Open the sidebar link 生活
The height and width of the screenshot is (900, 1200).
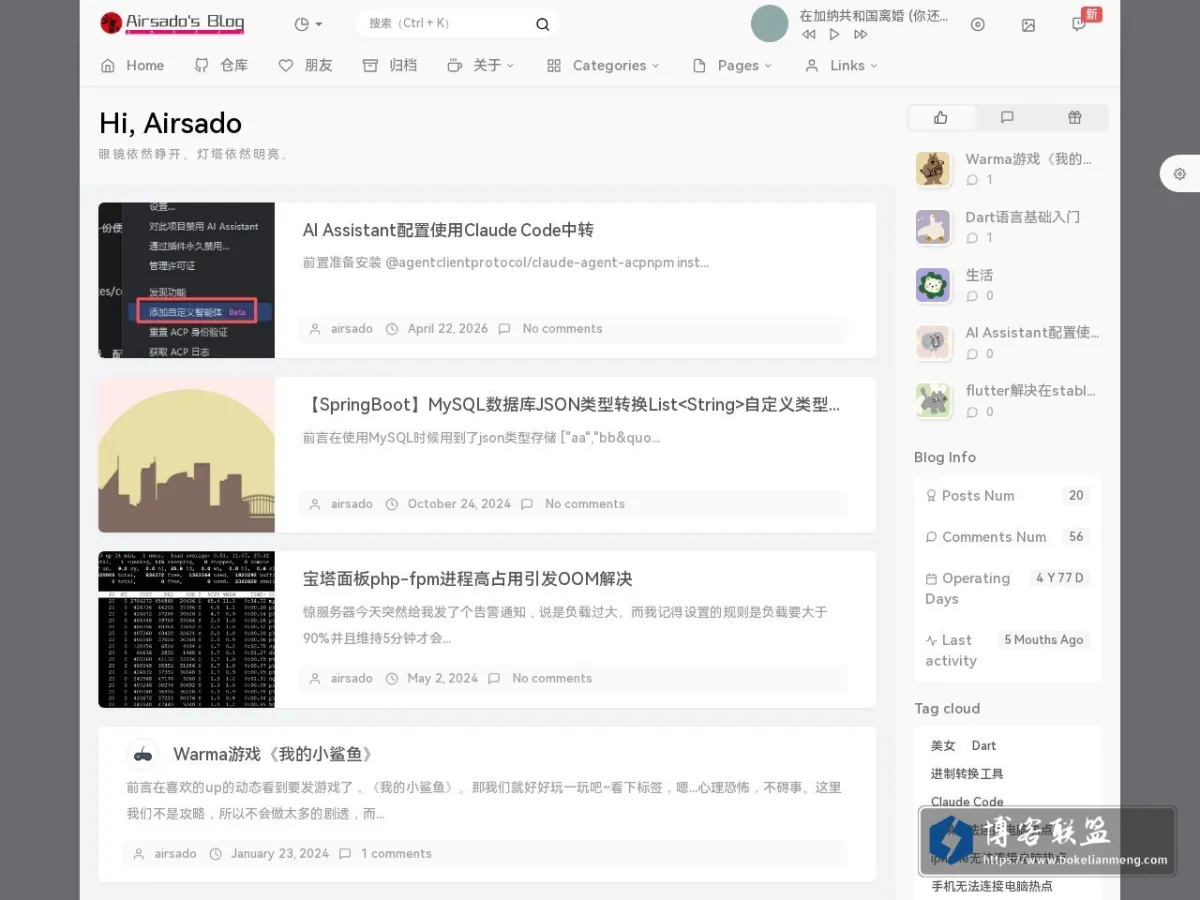pos(979,275)
